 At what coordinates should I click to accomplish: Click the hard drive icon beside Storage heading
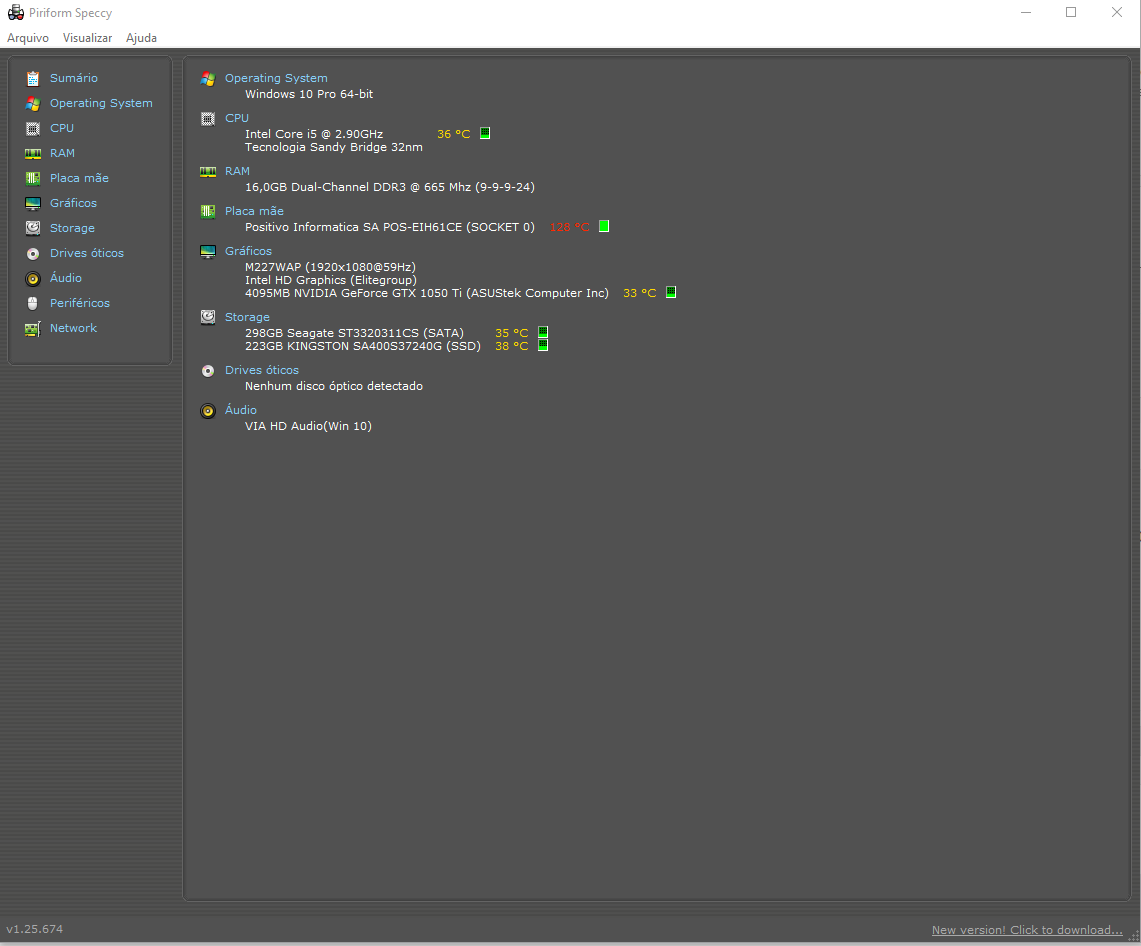pos(208,317)
